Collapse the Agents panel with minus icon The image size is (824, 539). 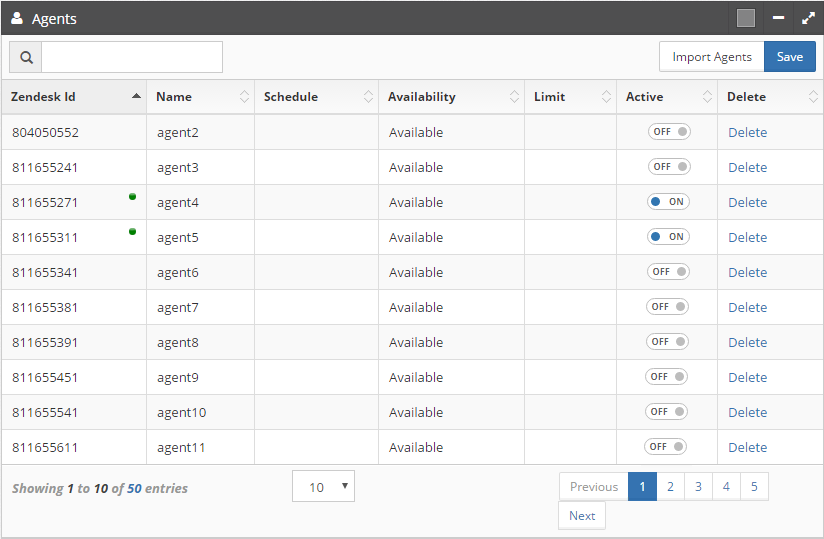tap(778, 18)
